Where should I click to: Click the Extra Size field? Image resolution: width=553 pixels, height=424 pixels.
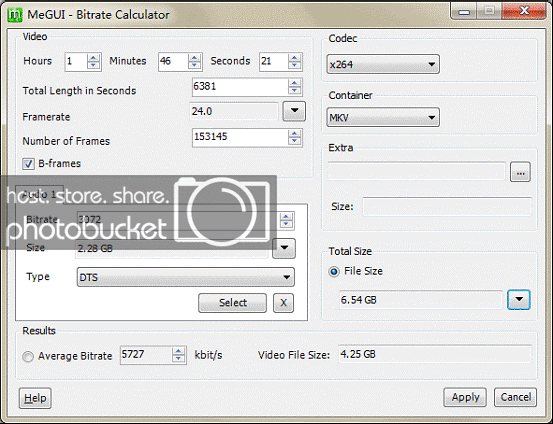pos(447,207)
